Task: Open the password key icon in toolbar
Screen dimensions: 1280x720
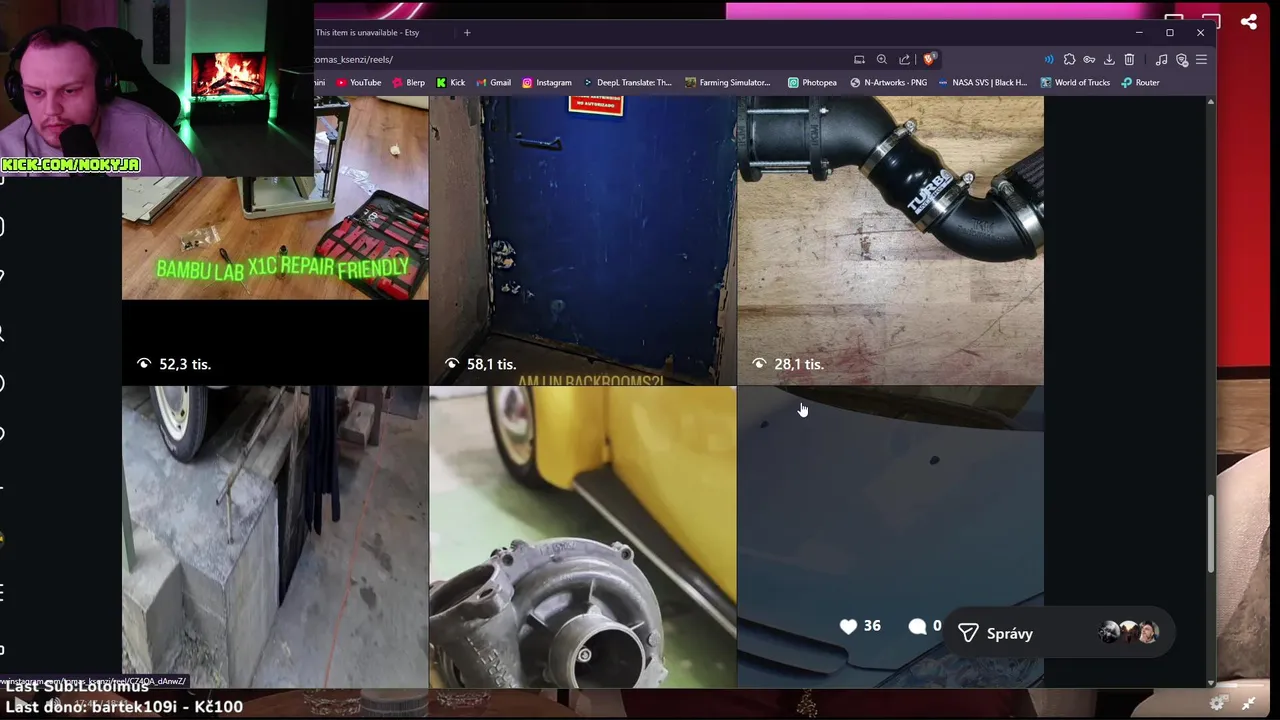Action: 1089,59
